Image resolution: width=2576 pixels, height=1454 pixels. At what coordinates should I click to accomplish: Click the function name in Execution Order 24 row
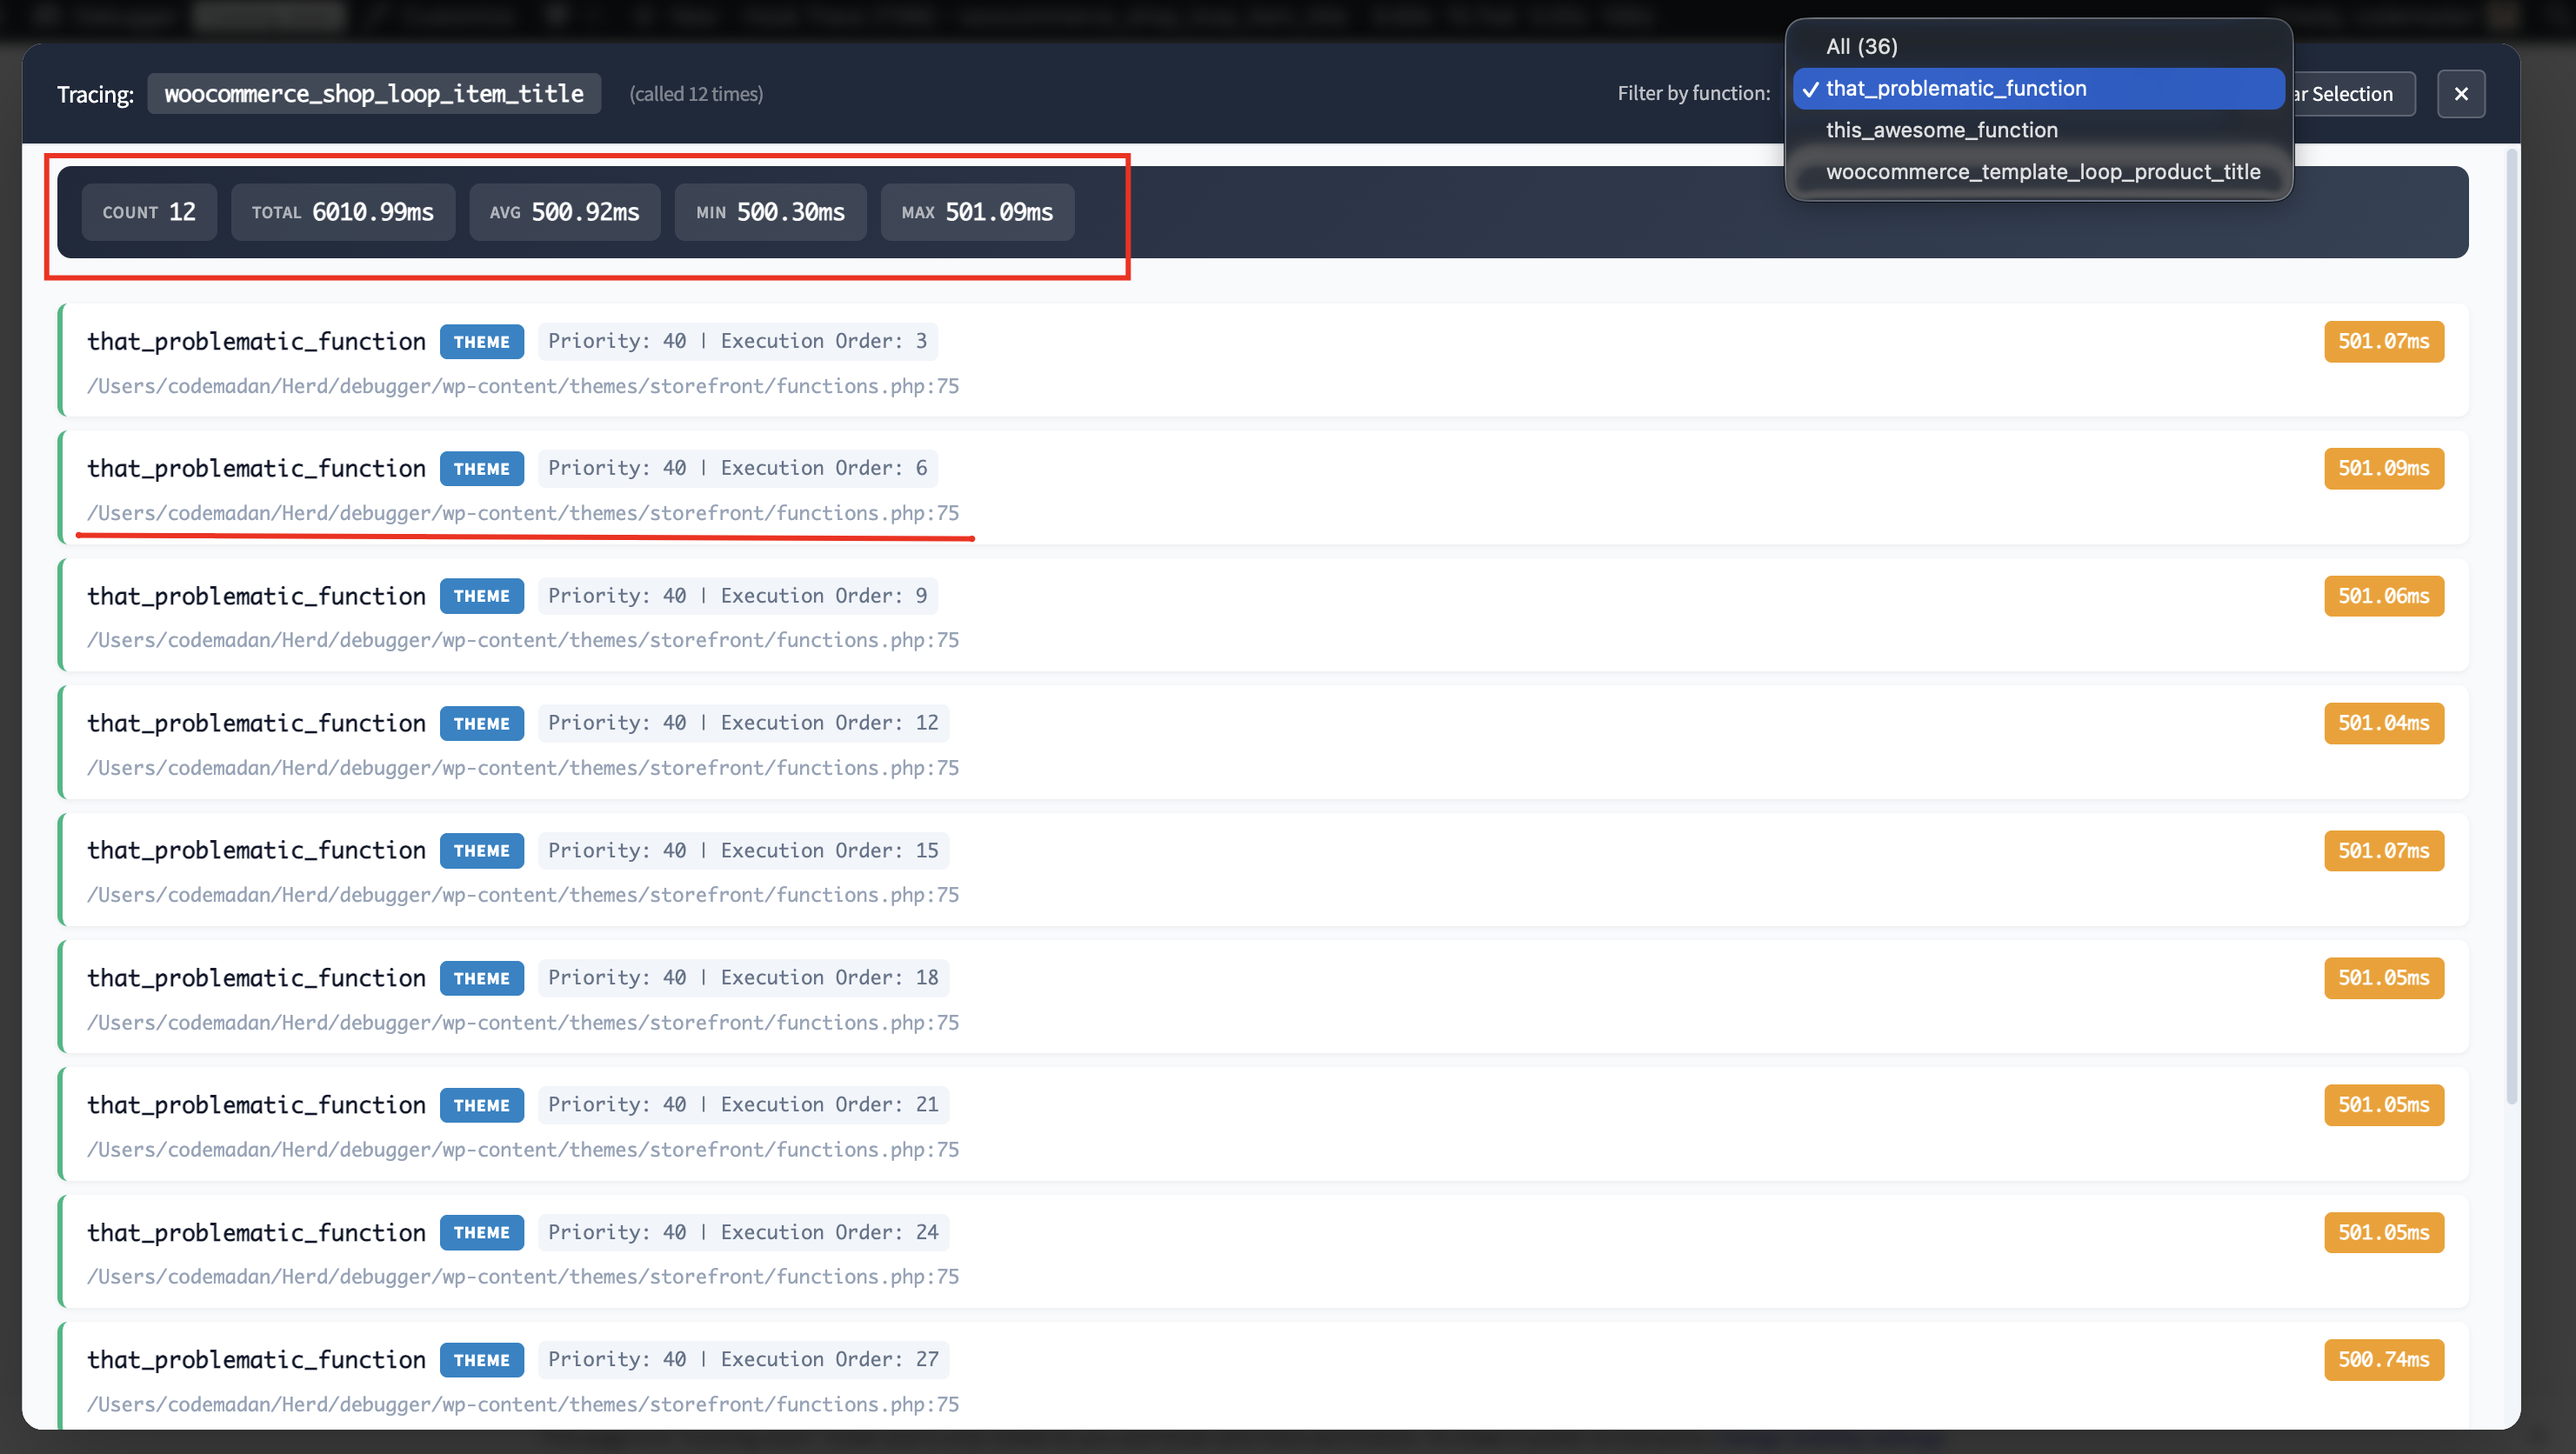pyautogui.click(x=256, y=1233)
